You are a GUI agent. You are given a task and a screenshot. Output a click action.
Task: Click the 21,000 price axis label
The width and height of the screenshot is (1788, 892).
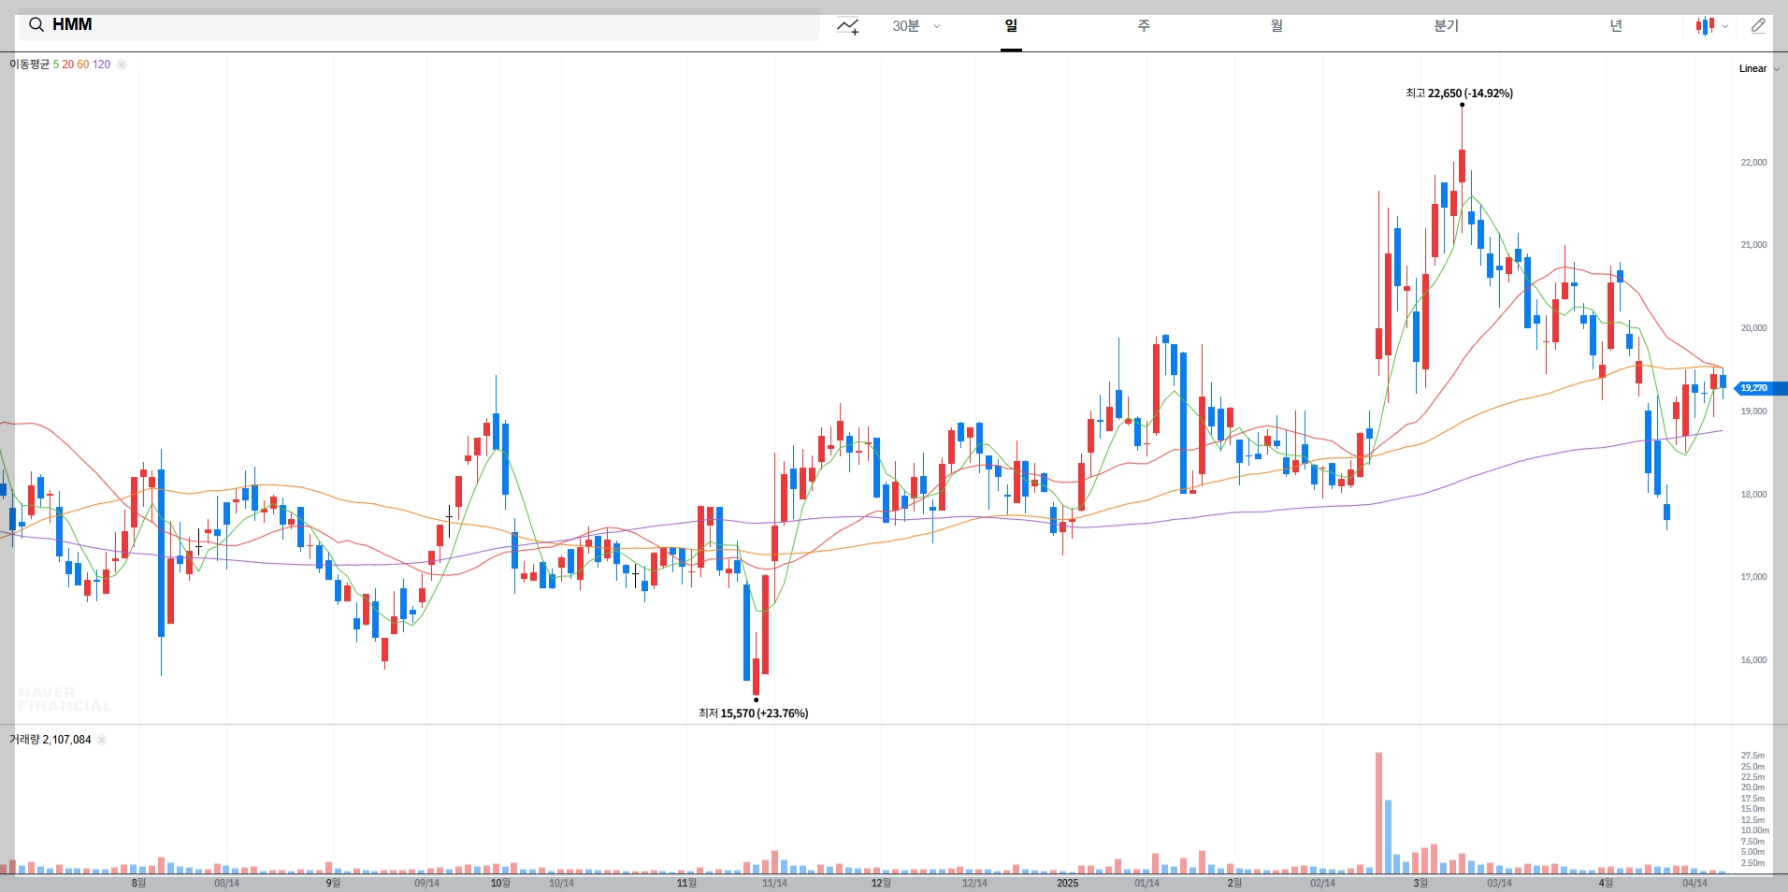coord(1753,245)
